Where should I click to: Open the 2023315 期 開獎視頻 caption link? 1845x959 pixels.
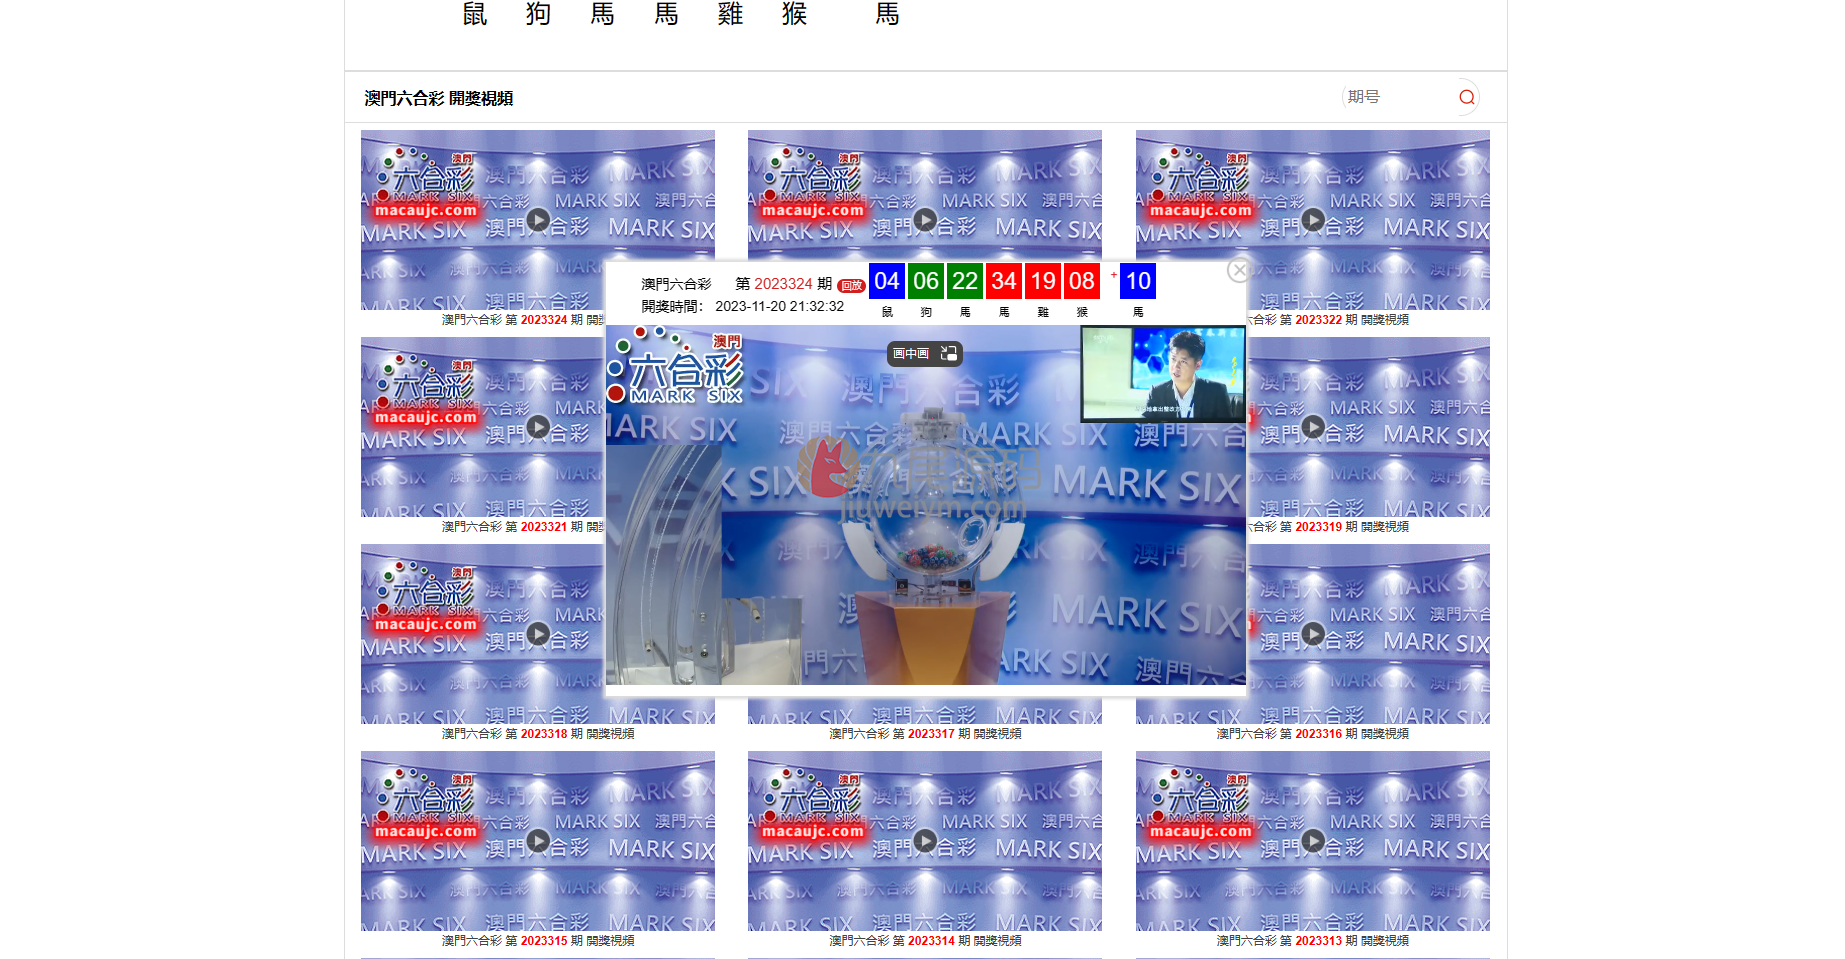click(x=538, y=941)
